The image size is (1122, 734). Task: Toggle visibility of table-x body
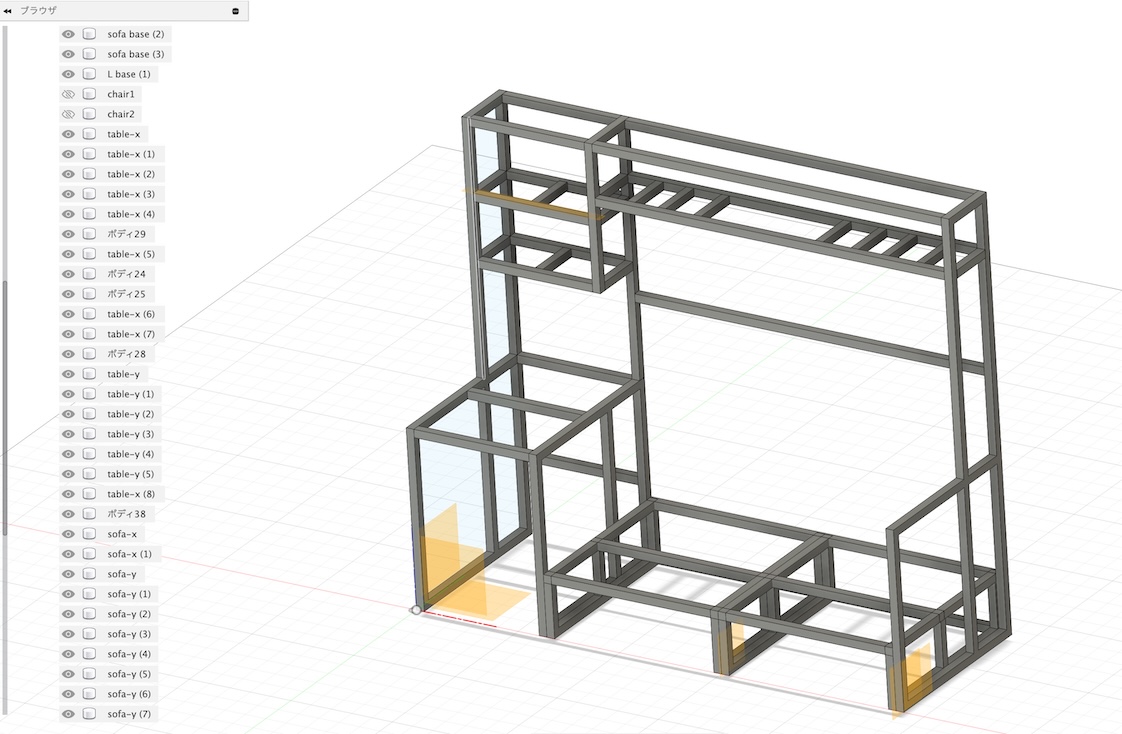68,134
